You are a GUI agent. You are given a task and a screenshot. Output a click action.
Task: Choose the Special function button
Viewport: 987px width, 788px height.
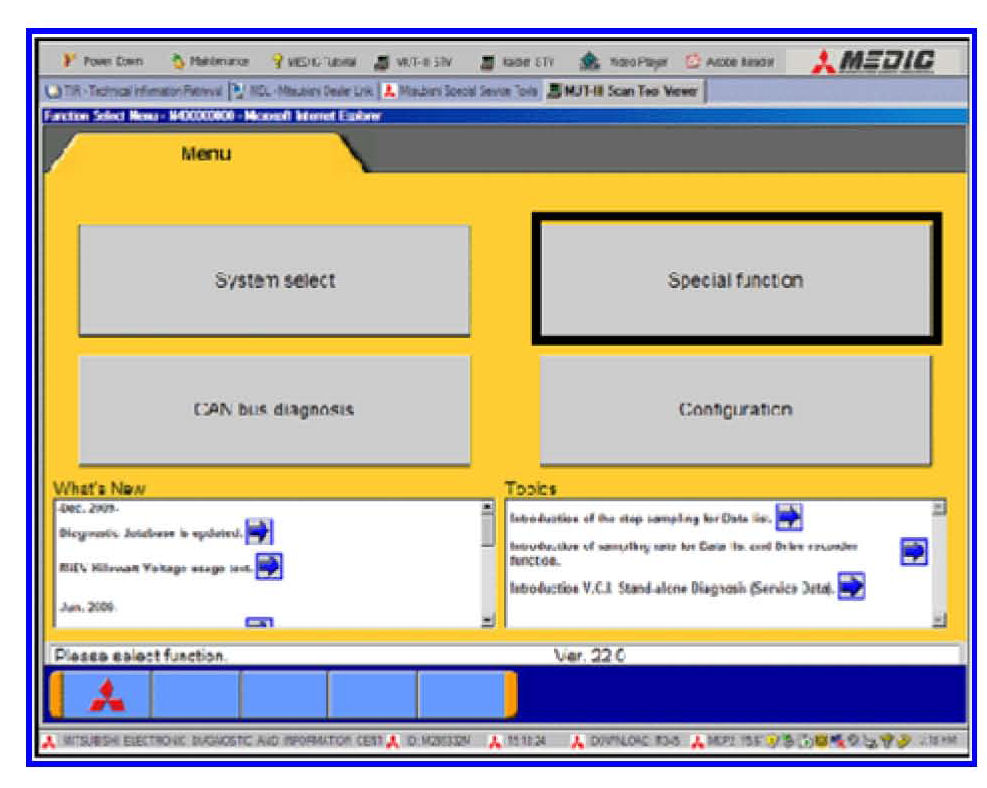tap(735, 281)
